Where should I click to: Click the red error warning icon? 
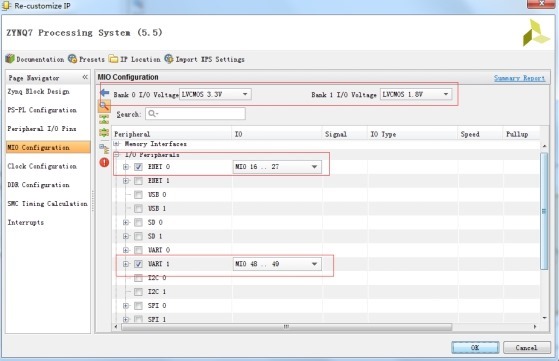coord(104,163)
